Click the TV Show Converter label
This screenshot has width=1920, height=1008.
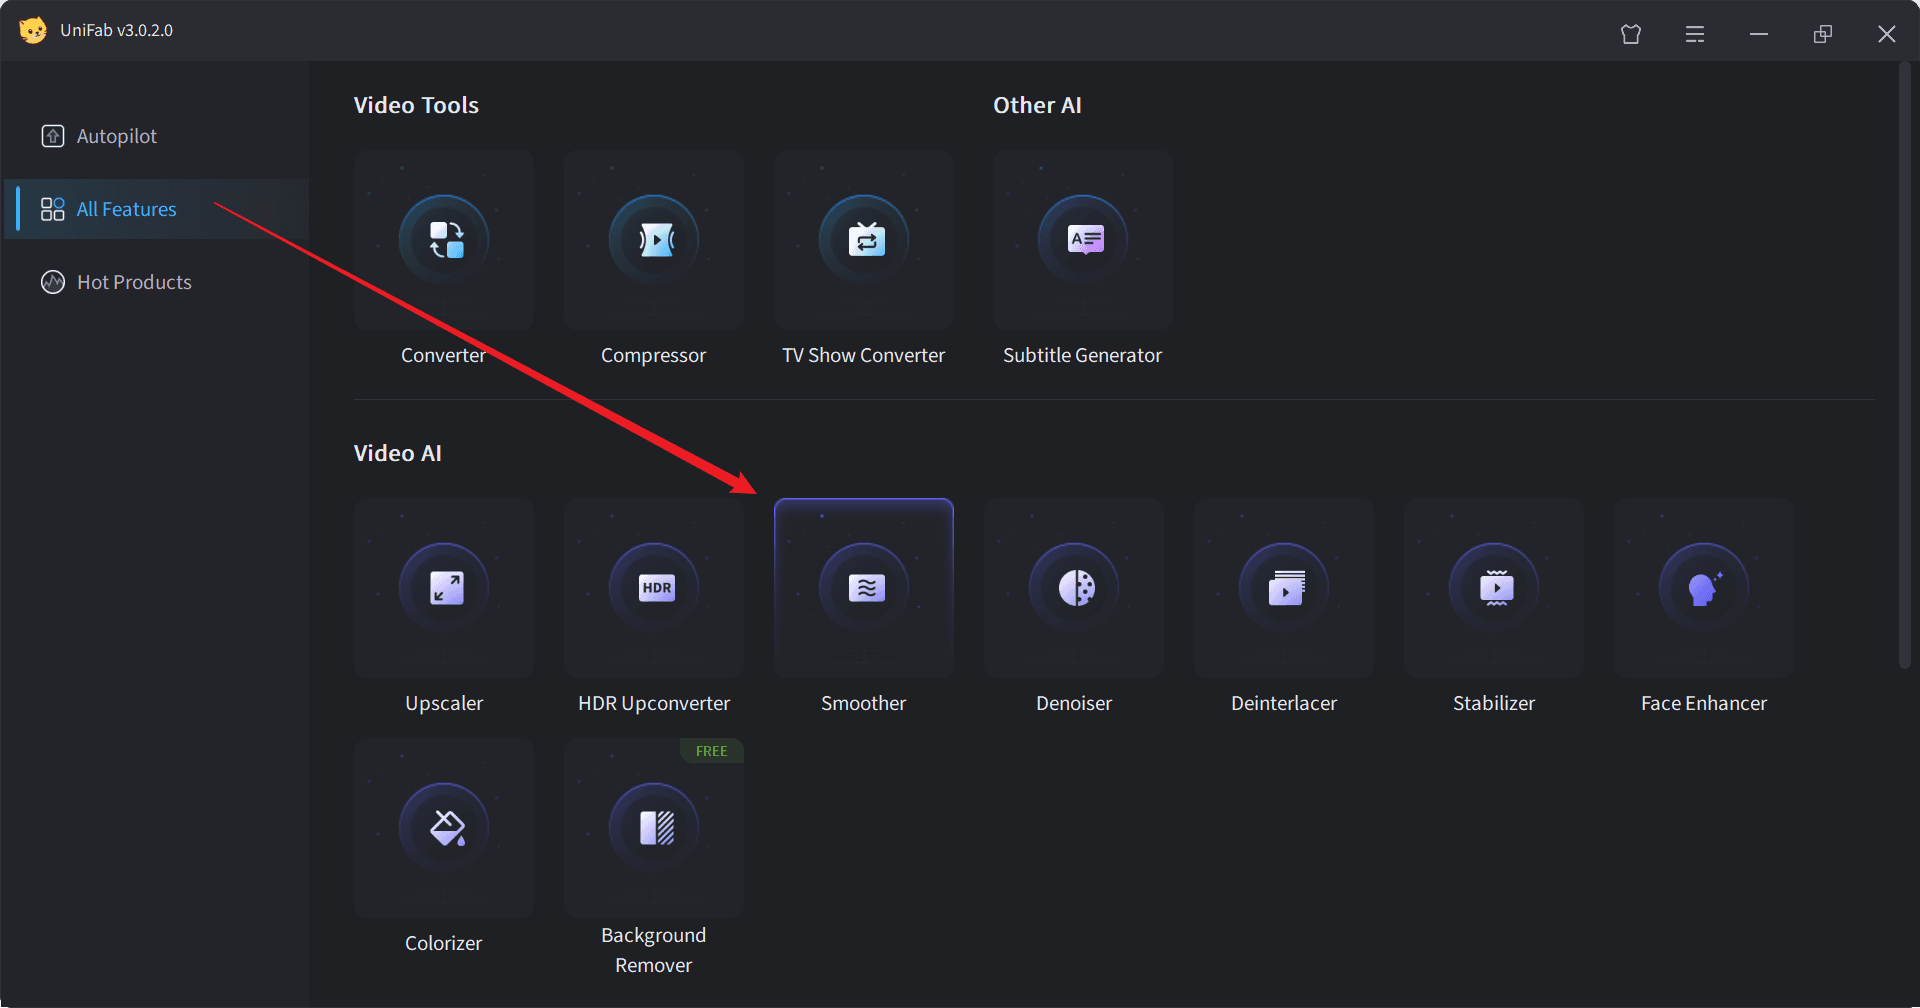pos(863,355)
